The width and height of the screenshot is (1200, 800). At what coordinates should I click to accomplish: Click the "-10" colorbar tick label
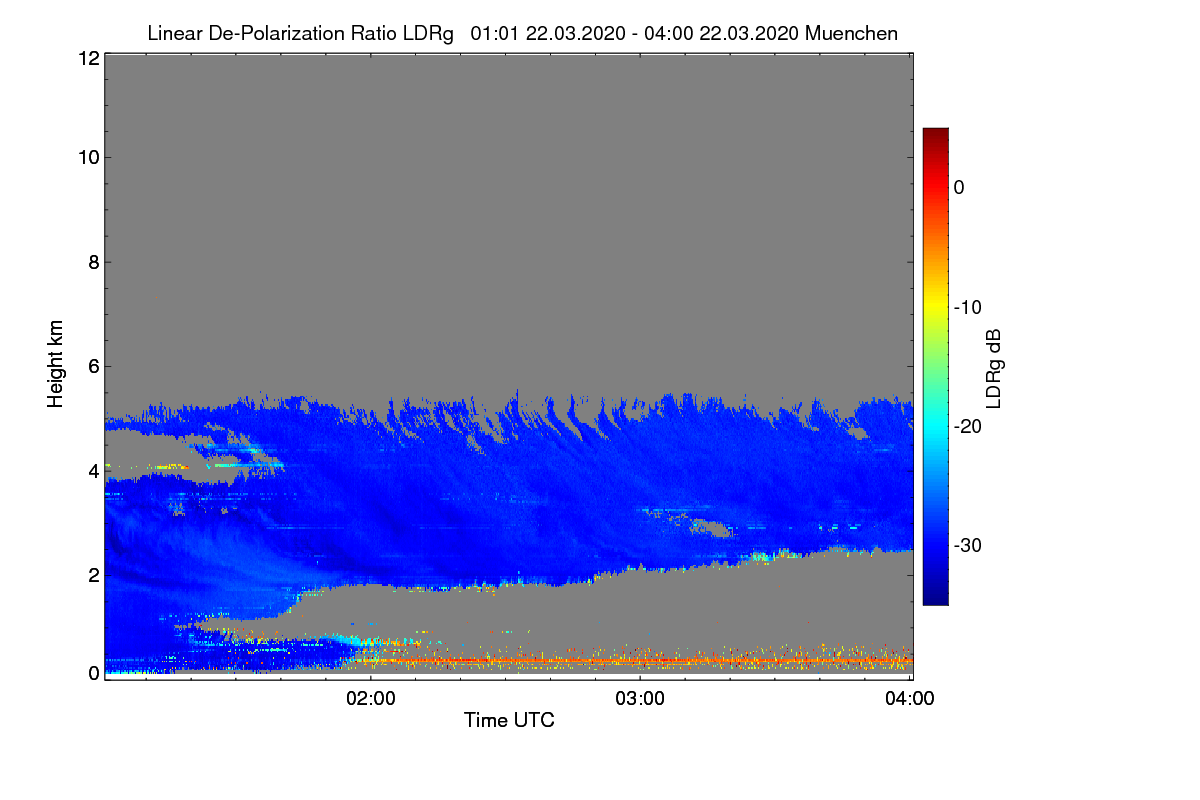pyautogui.click(x=967, y=307)
